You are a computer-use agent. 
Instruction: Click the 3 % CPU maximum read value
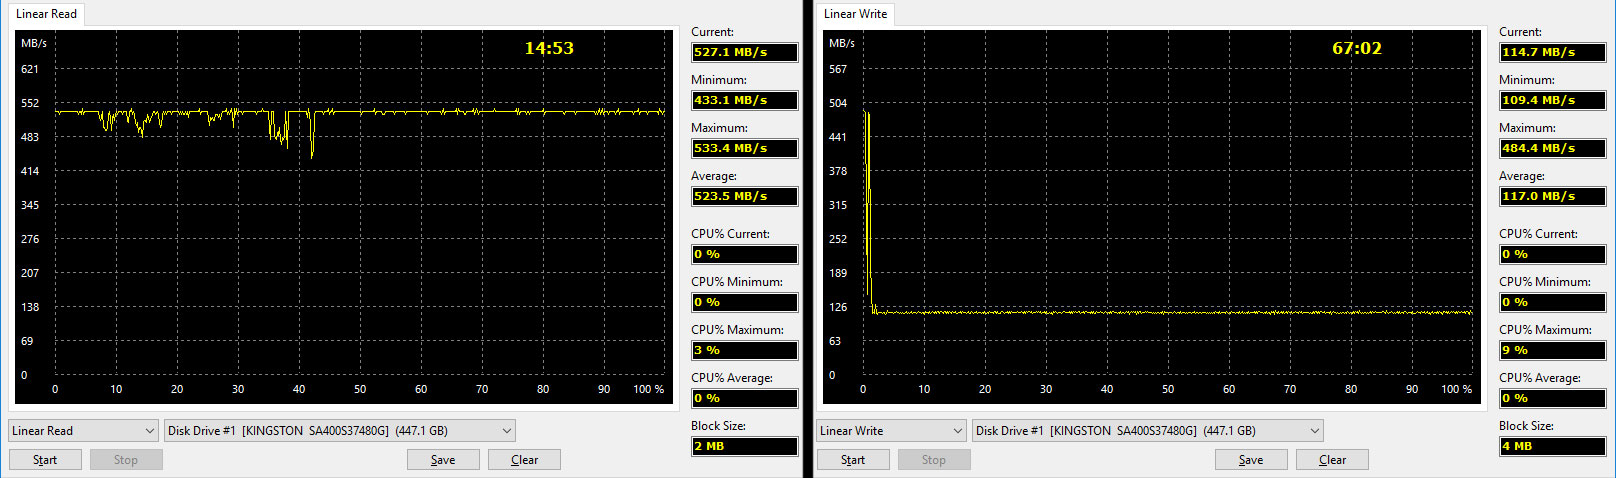click(745, 350)
